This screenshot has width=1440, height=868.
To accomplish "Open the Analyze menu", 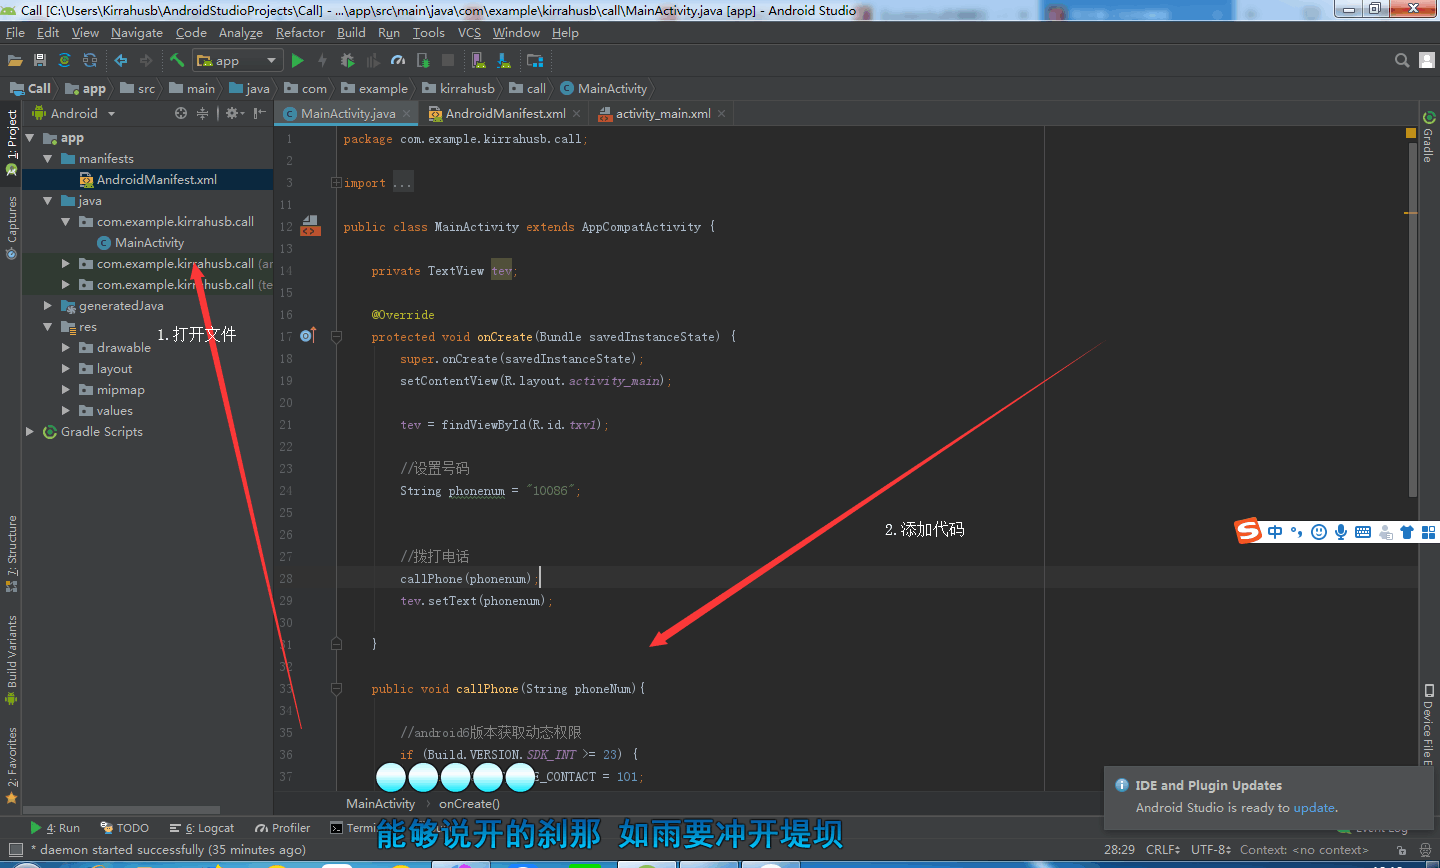I will click(x=240, y=33).
